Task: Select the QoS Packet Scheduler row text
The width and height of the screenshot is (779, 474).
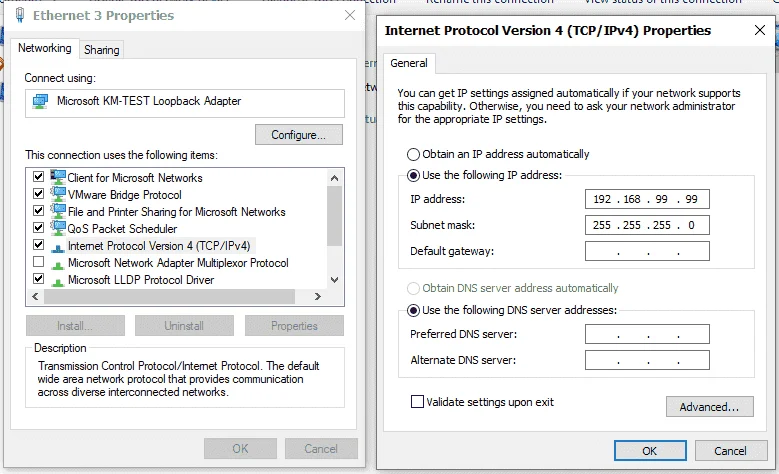Action: (122, 229)
